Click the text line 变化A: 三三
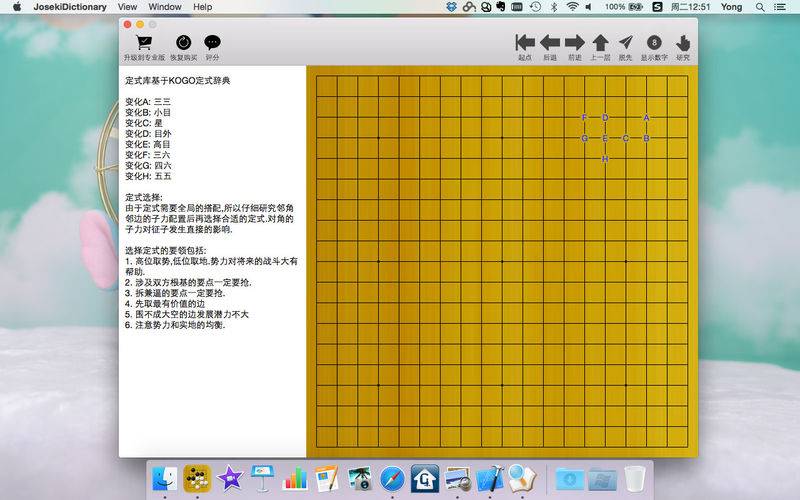The image size is (800, 500). 148,102
